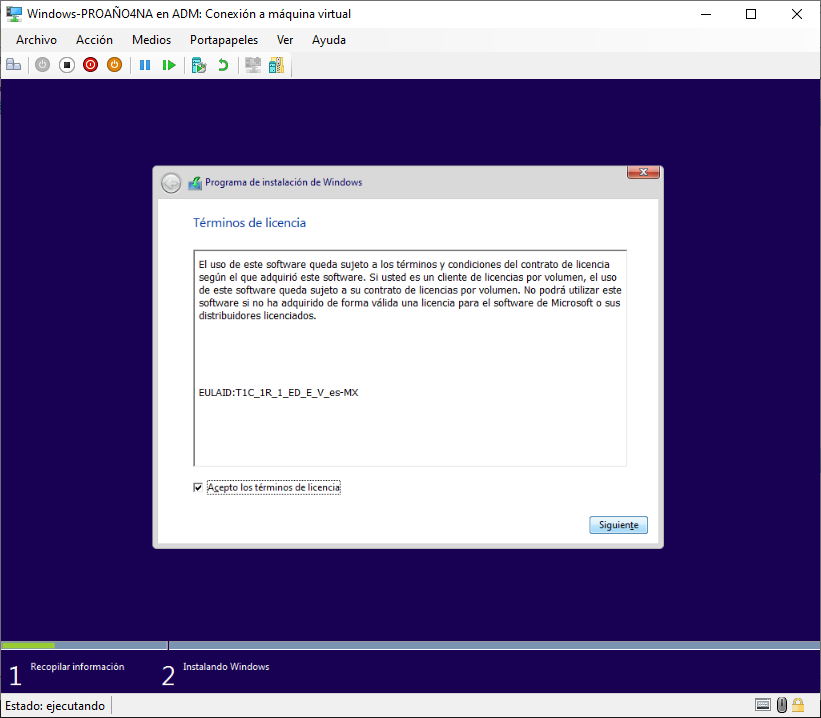Click the Instalando Windows step label
Image resolution: width=821 pixels, height=718 pixels.
[x=226, y=667]
